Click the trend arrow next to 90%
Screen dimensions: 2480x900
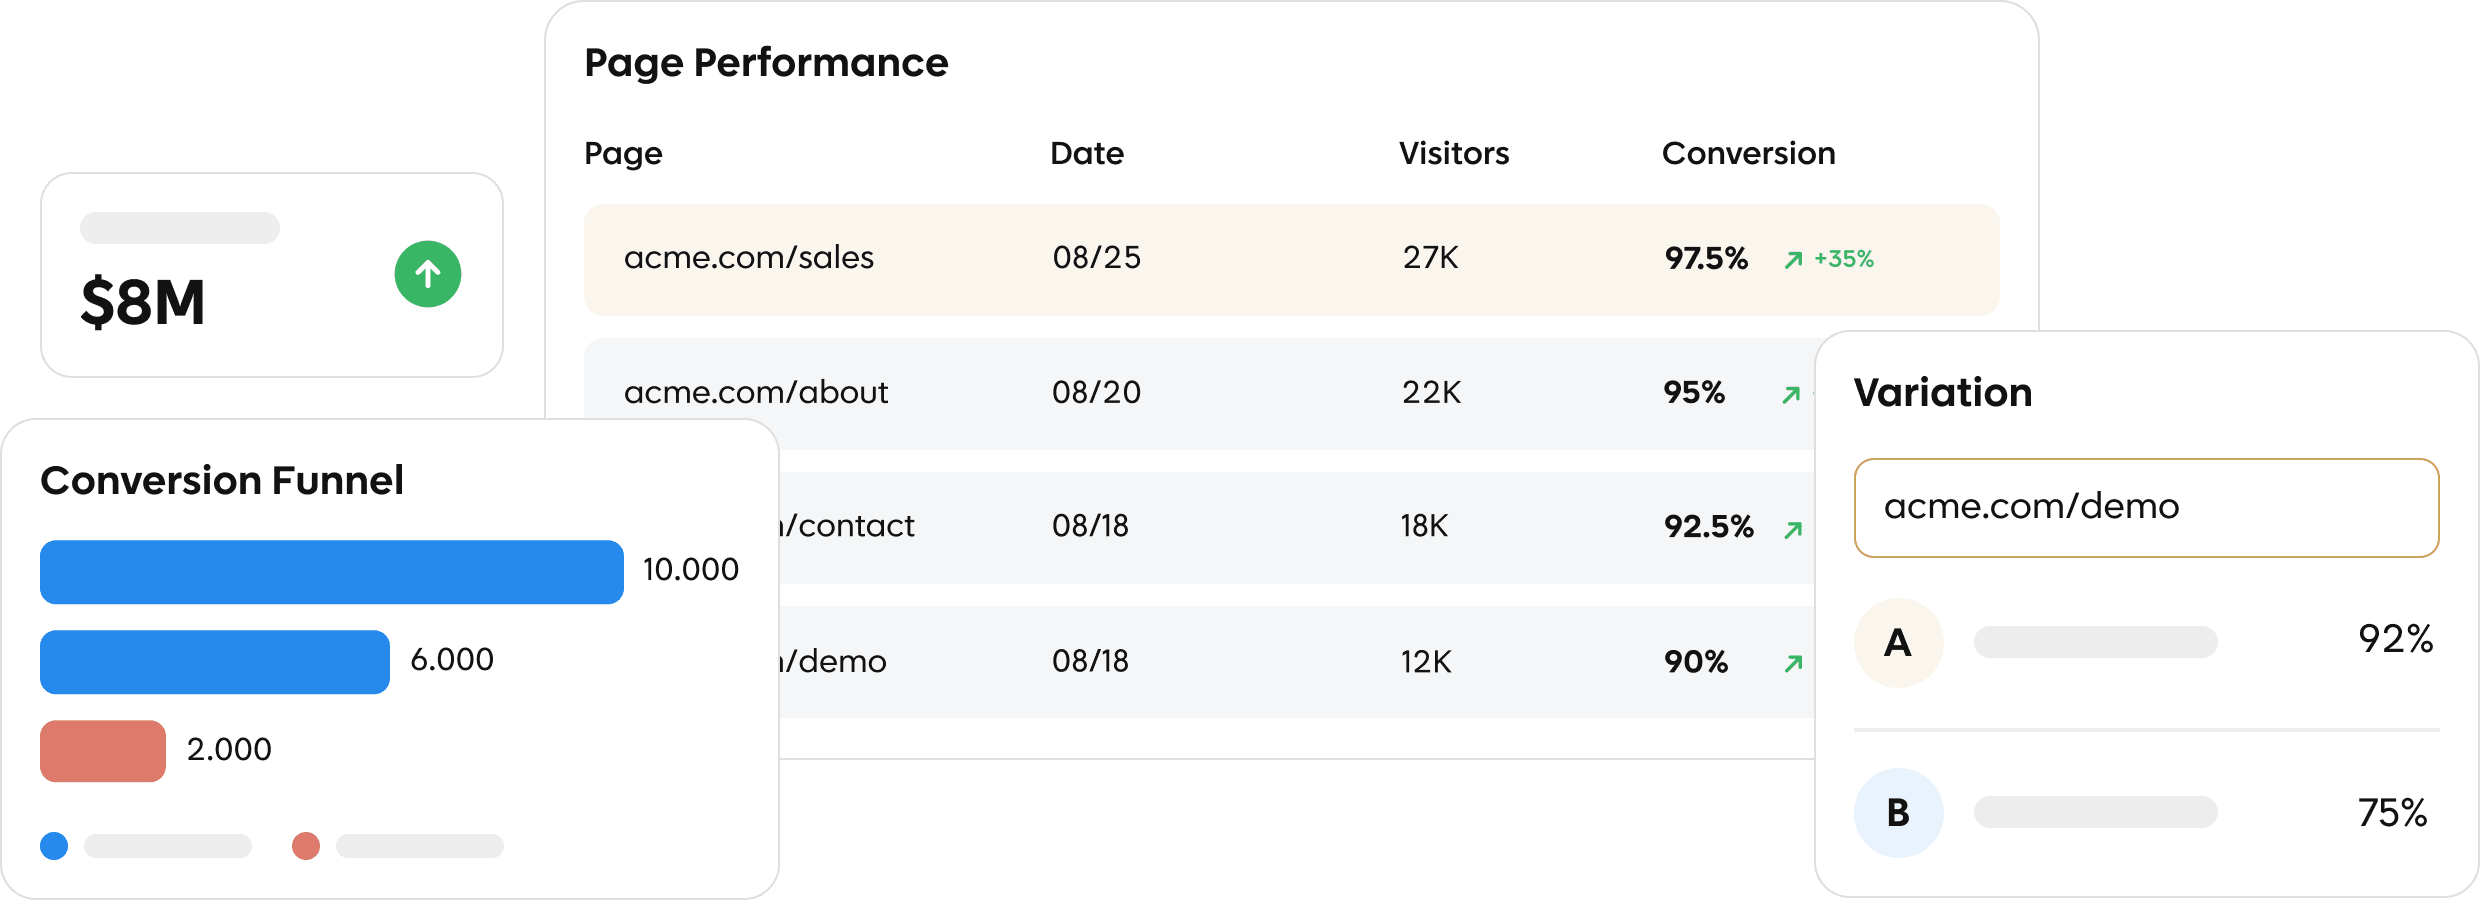click(x=1793, y=663)
